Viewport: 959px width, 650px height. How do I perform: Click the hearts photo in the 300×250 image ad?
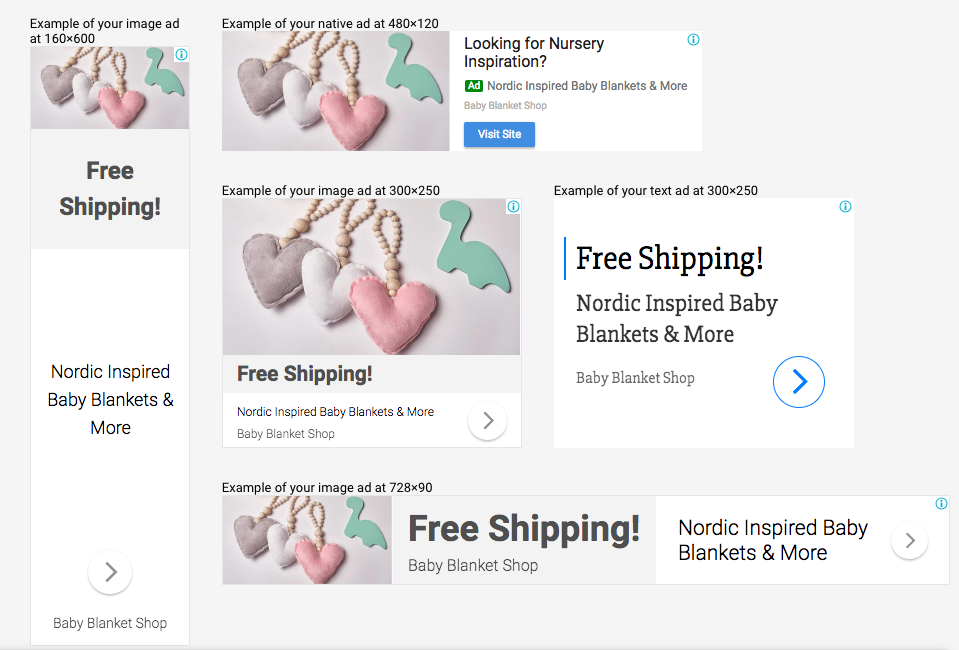coord(371,276)
